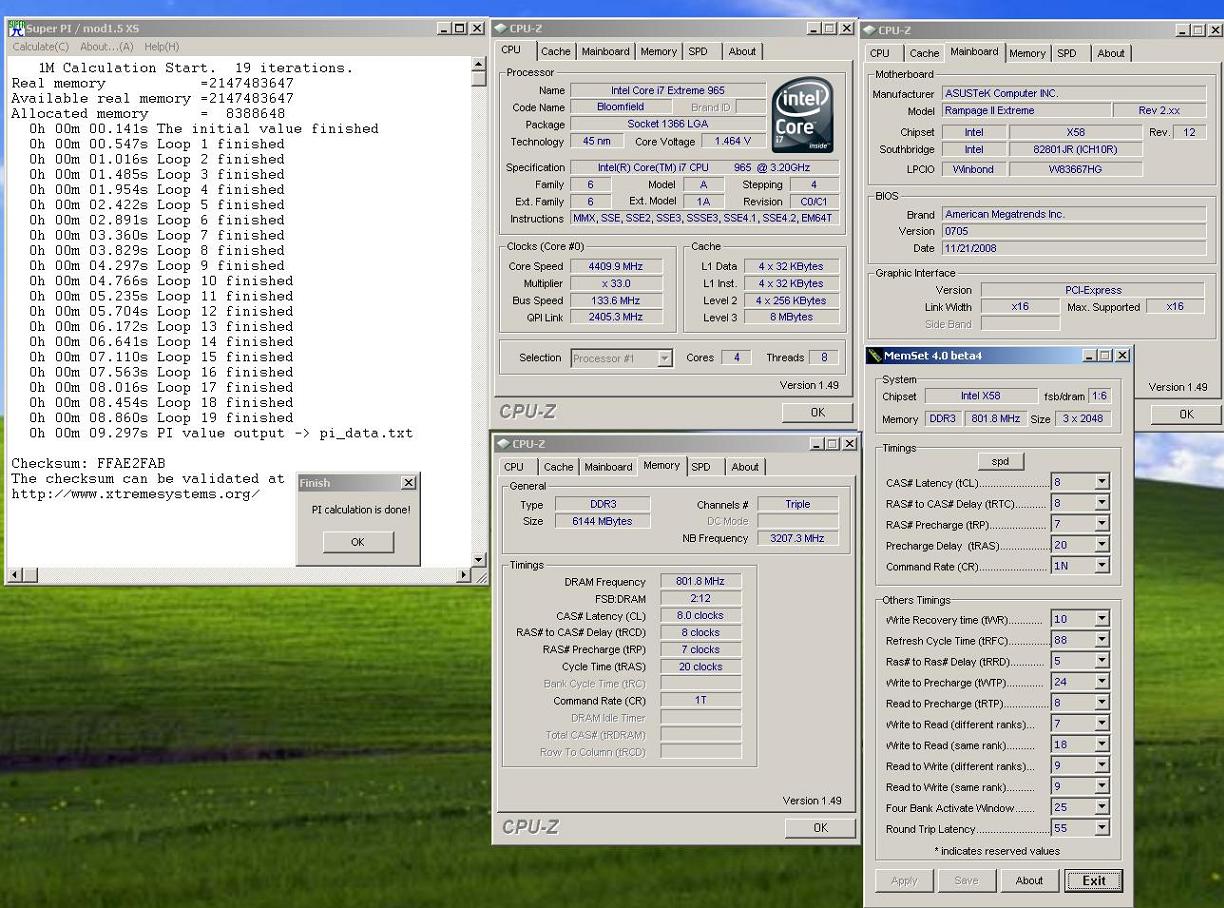Click the BIOS date 11/21/2008 field
This screenshot has width=1224, height=908.
click(1074, 248)
